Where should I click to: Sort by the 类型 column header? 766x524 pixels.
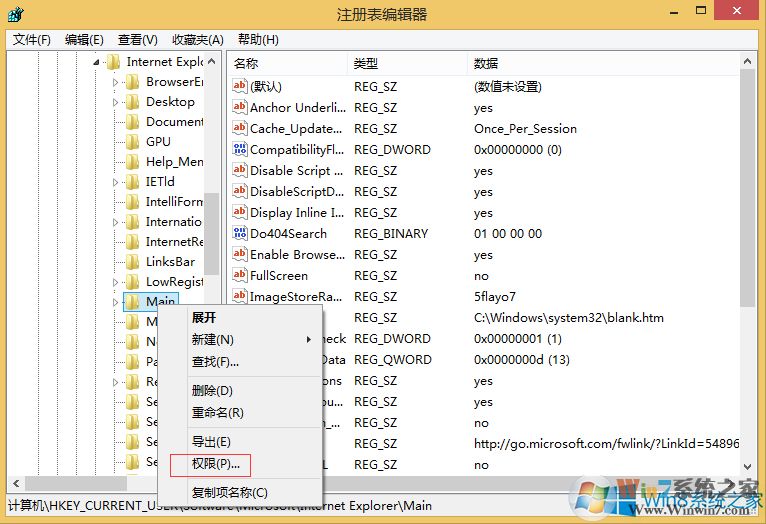[x=408, y=63]
